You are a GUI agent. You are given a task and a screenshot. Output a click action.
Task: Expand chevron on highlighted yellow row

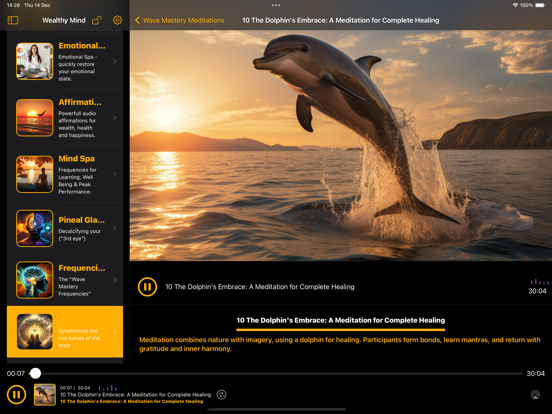[115, 332]
